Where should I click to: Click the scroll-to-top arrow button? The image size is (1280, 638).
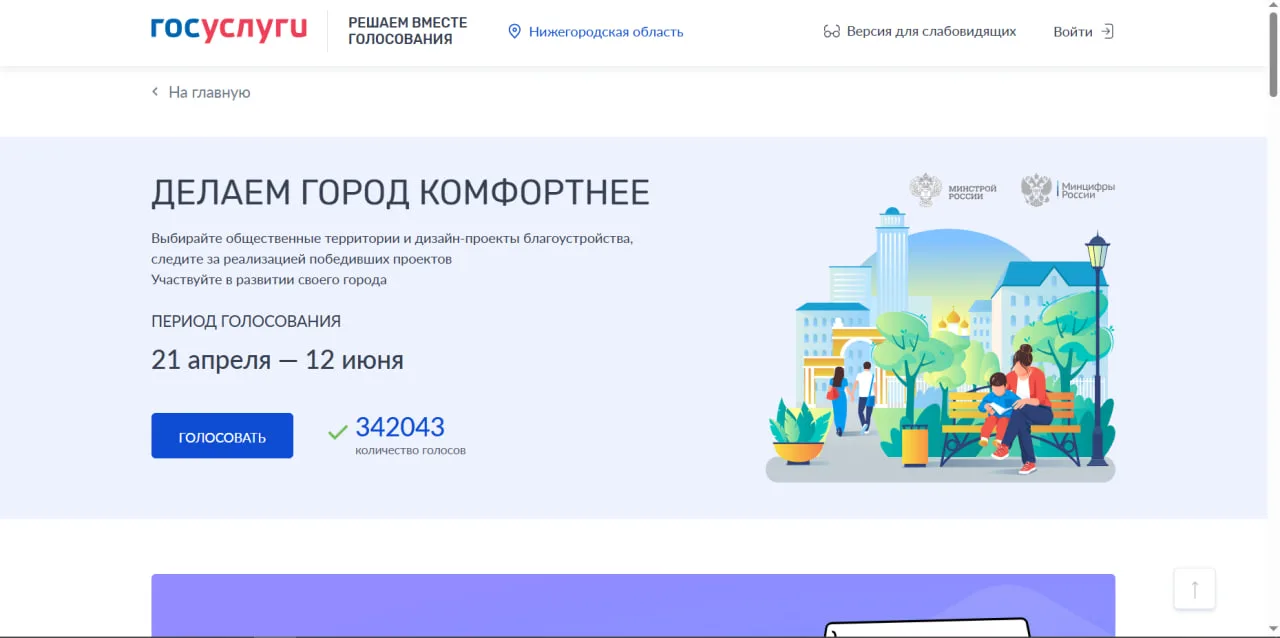[x=1195, y=589]
